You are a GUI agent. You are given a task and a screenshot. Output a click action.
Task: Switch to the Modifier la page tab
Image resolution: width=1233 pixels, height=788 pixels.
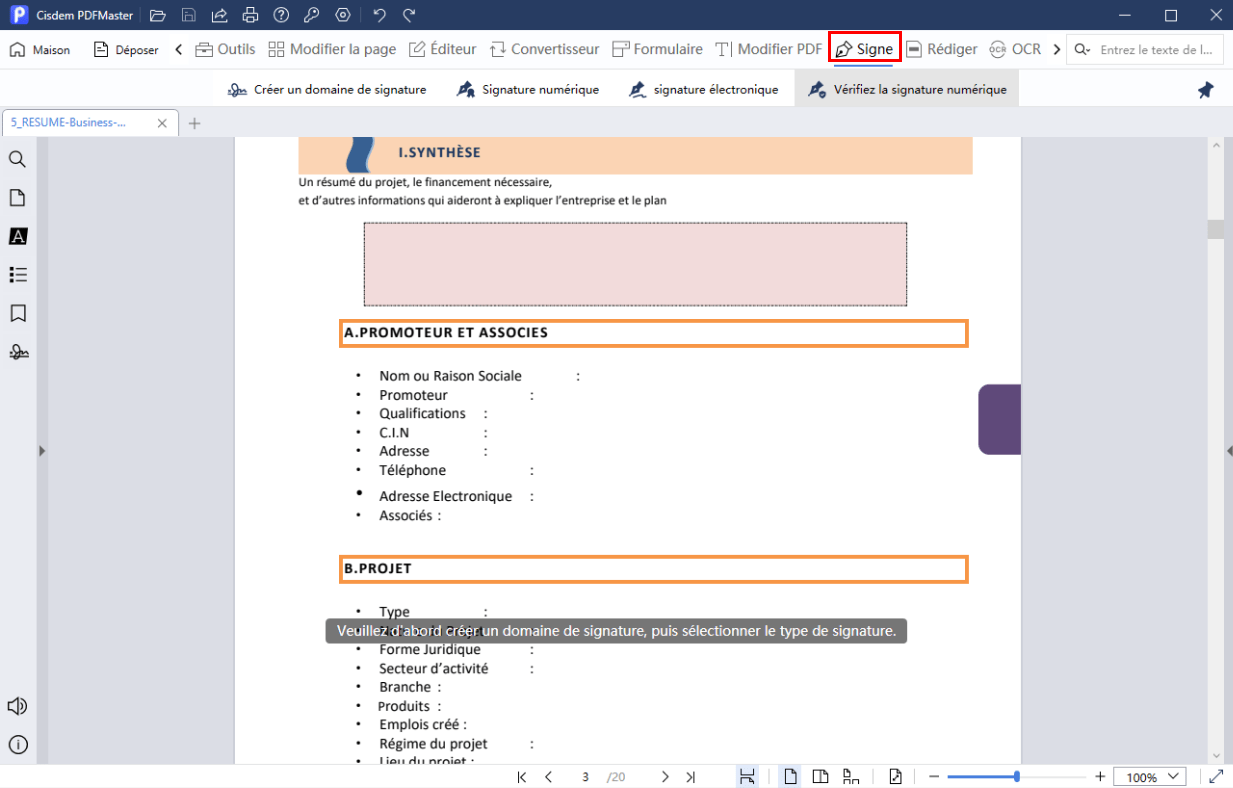point(332,49)
